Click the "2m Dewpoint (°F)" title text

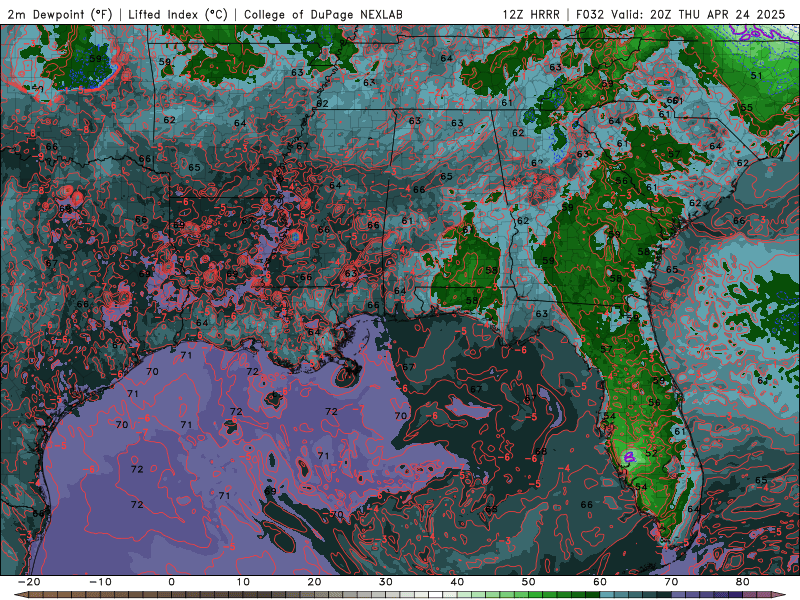click(60, 14)
